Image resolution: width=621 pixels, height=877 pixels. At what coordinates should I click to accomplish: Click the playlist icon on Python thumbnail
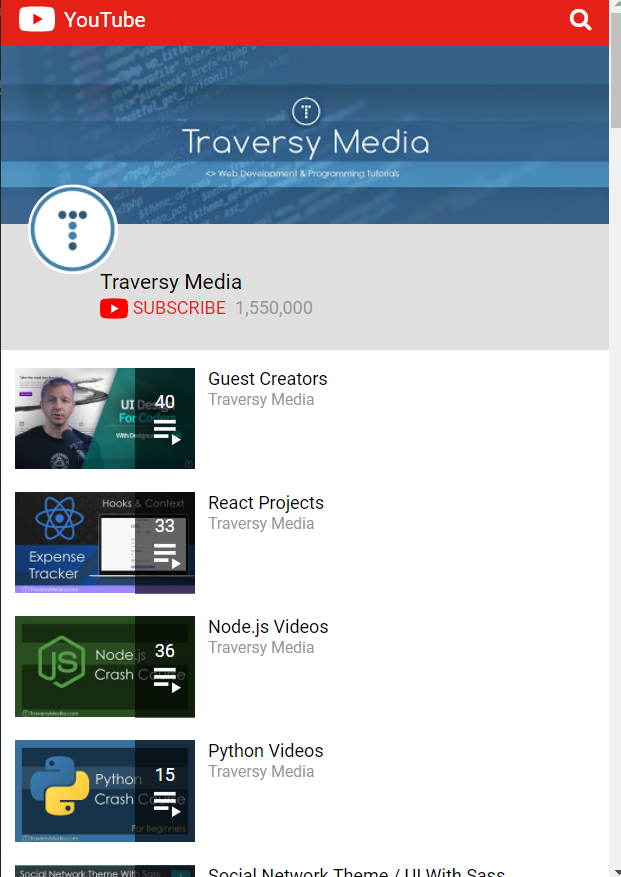(x=167, y=806)
